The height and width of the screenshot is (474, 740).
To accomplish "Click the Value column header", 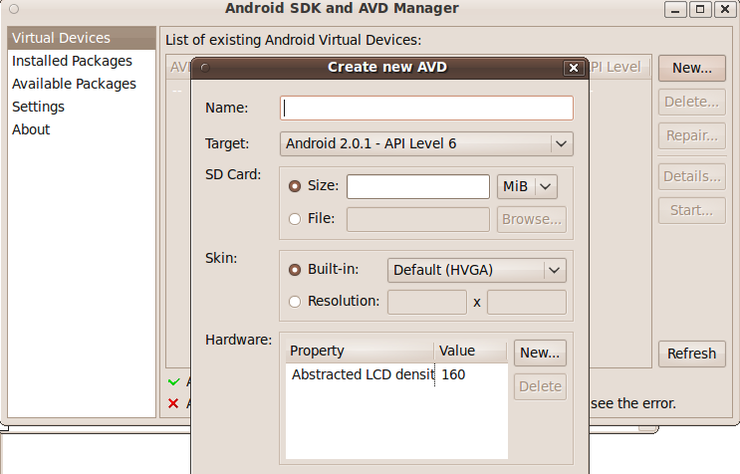I will tap(471, 351).
